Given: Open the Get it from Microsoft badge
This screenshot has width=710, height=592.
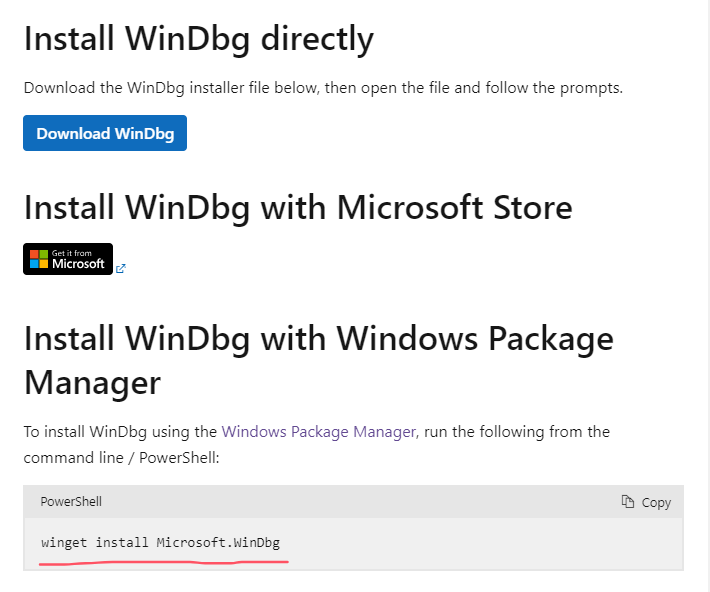Looking at the screenshot, I should (x=68, y=259).
